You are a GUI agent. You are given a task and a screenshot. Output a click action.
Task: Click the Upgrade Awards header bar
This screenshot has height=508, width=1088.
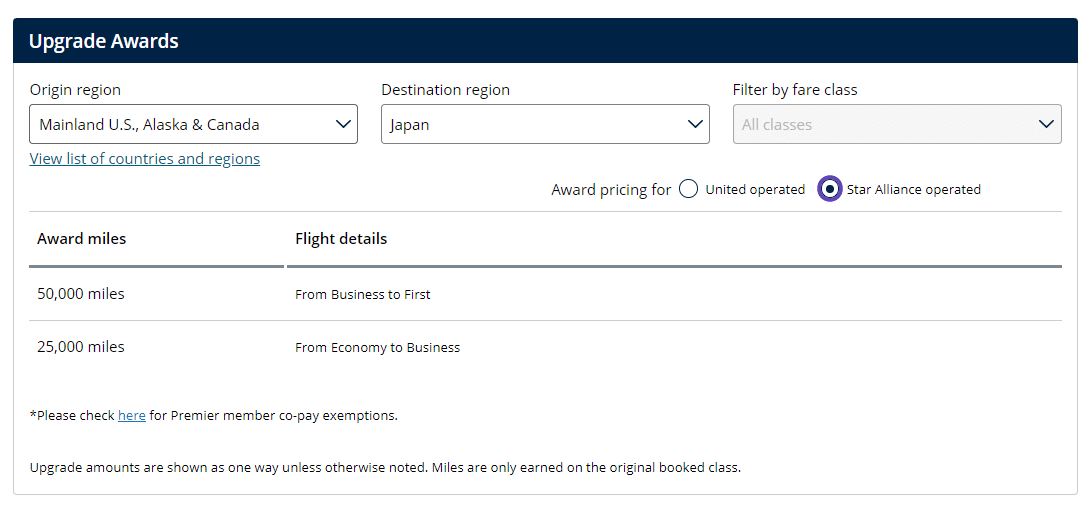pos(545,41)
